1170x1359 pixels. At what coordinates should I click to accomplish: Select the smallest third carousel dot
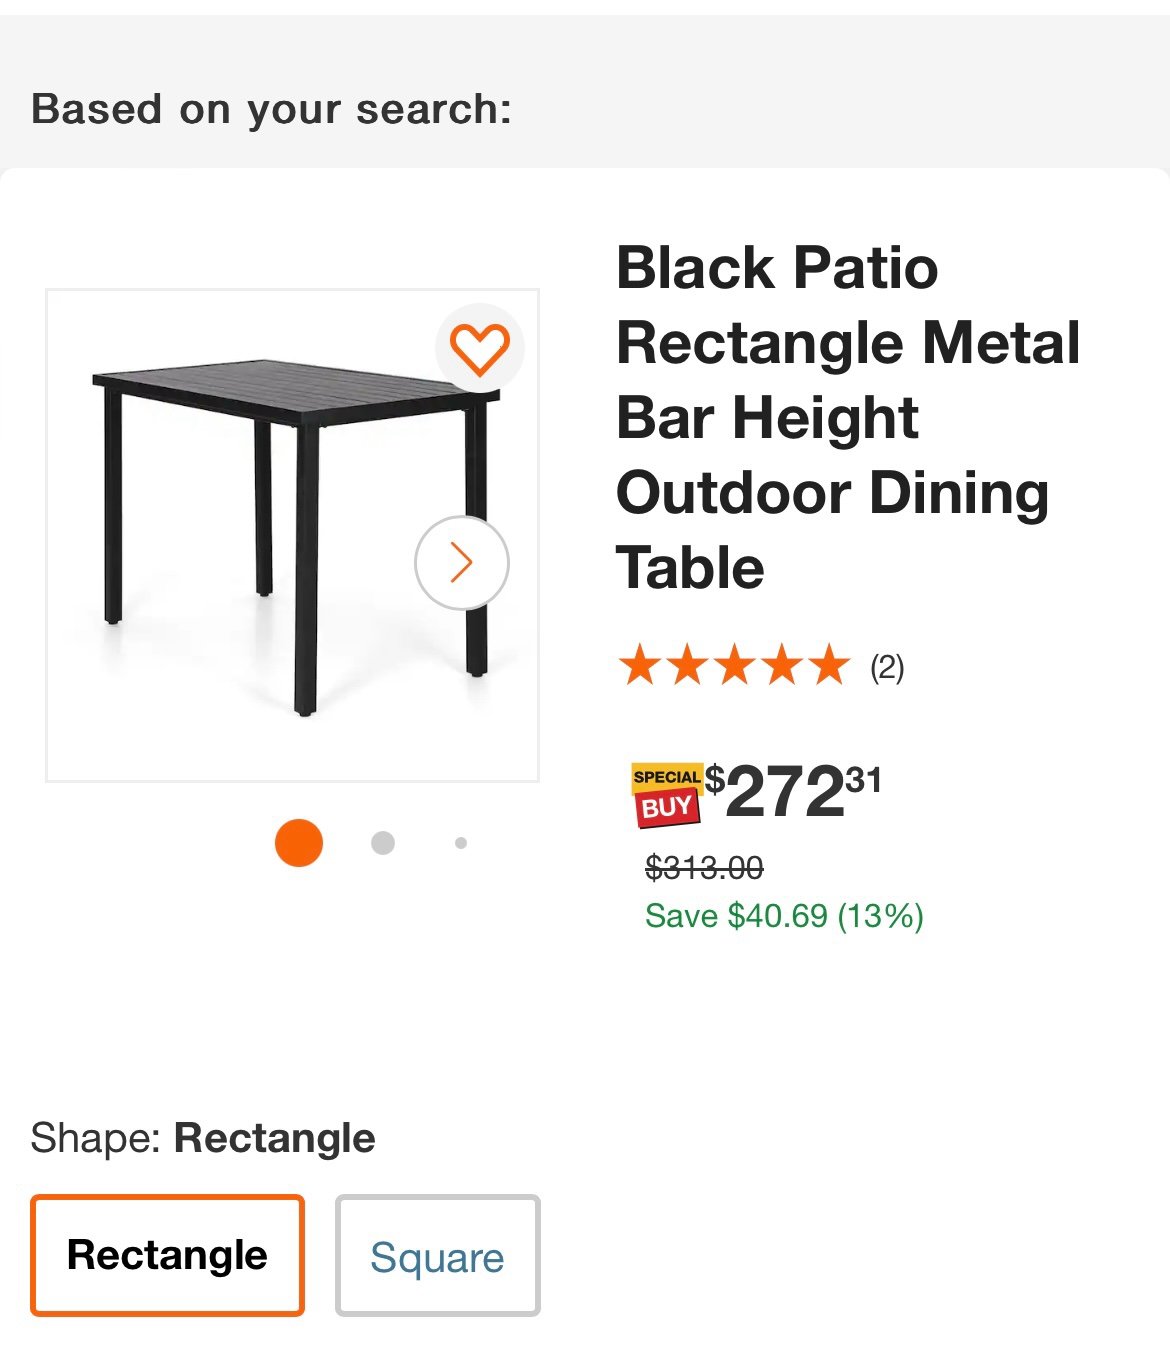[460, 843]
